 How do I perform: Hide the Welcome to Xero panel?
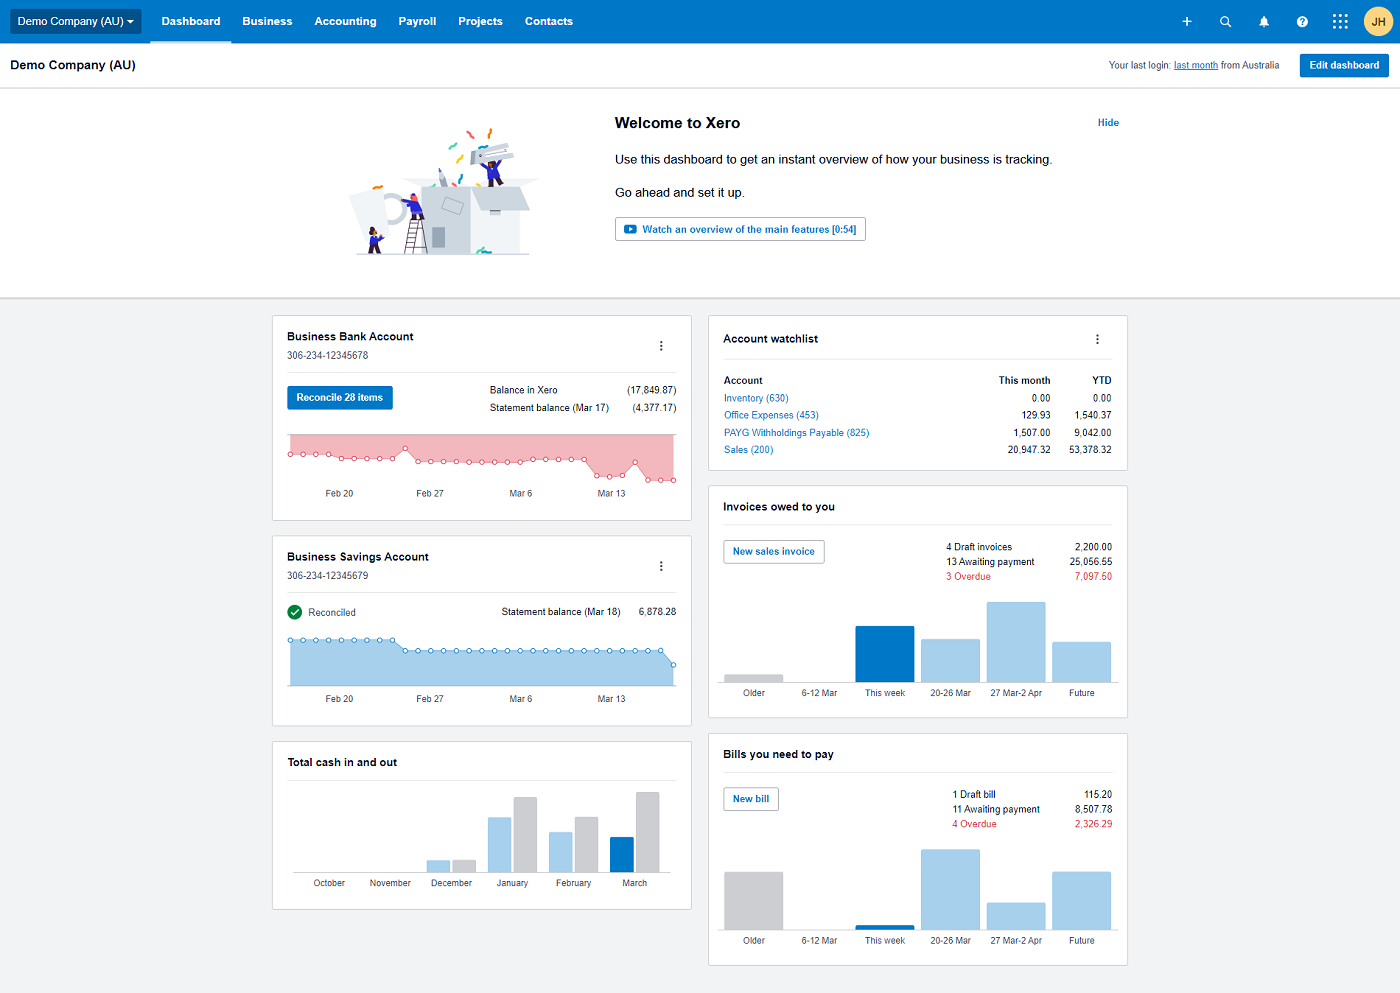[1108, 122]
